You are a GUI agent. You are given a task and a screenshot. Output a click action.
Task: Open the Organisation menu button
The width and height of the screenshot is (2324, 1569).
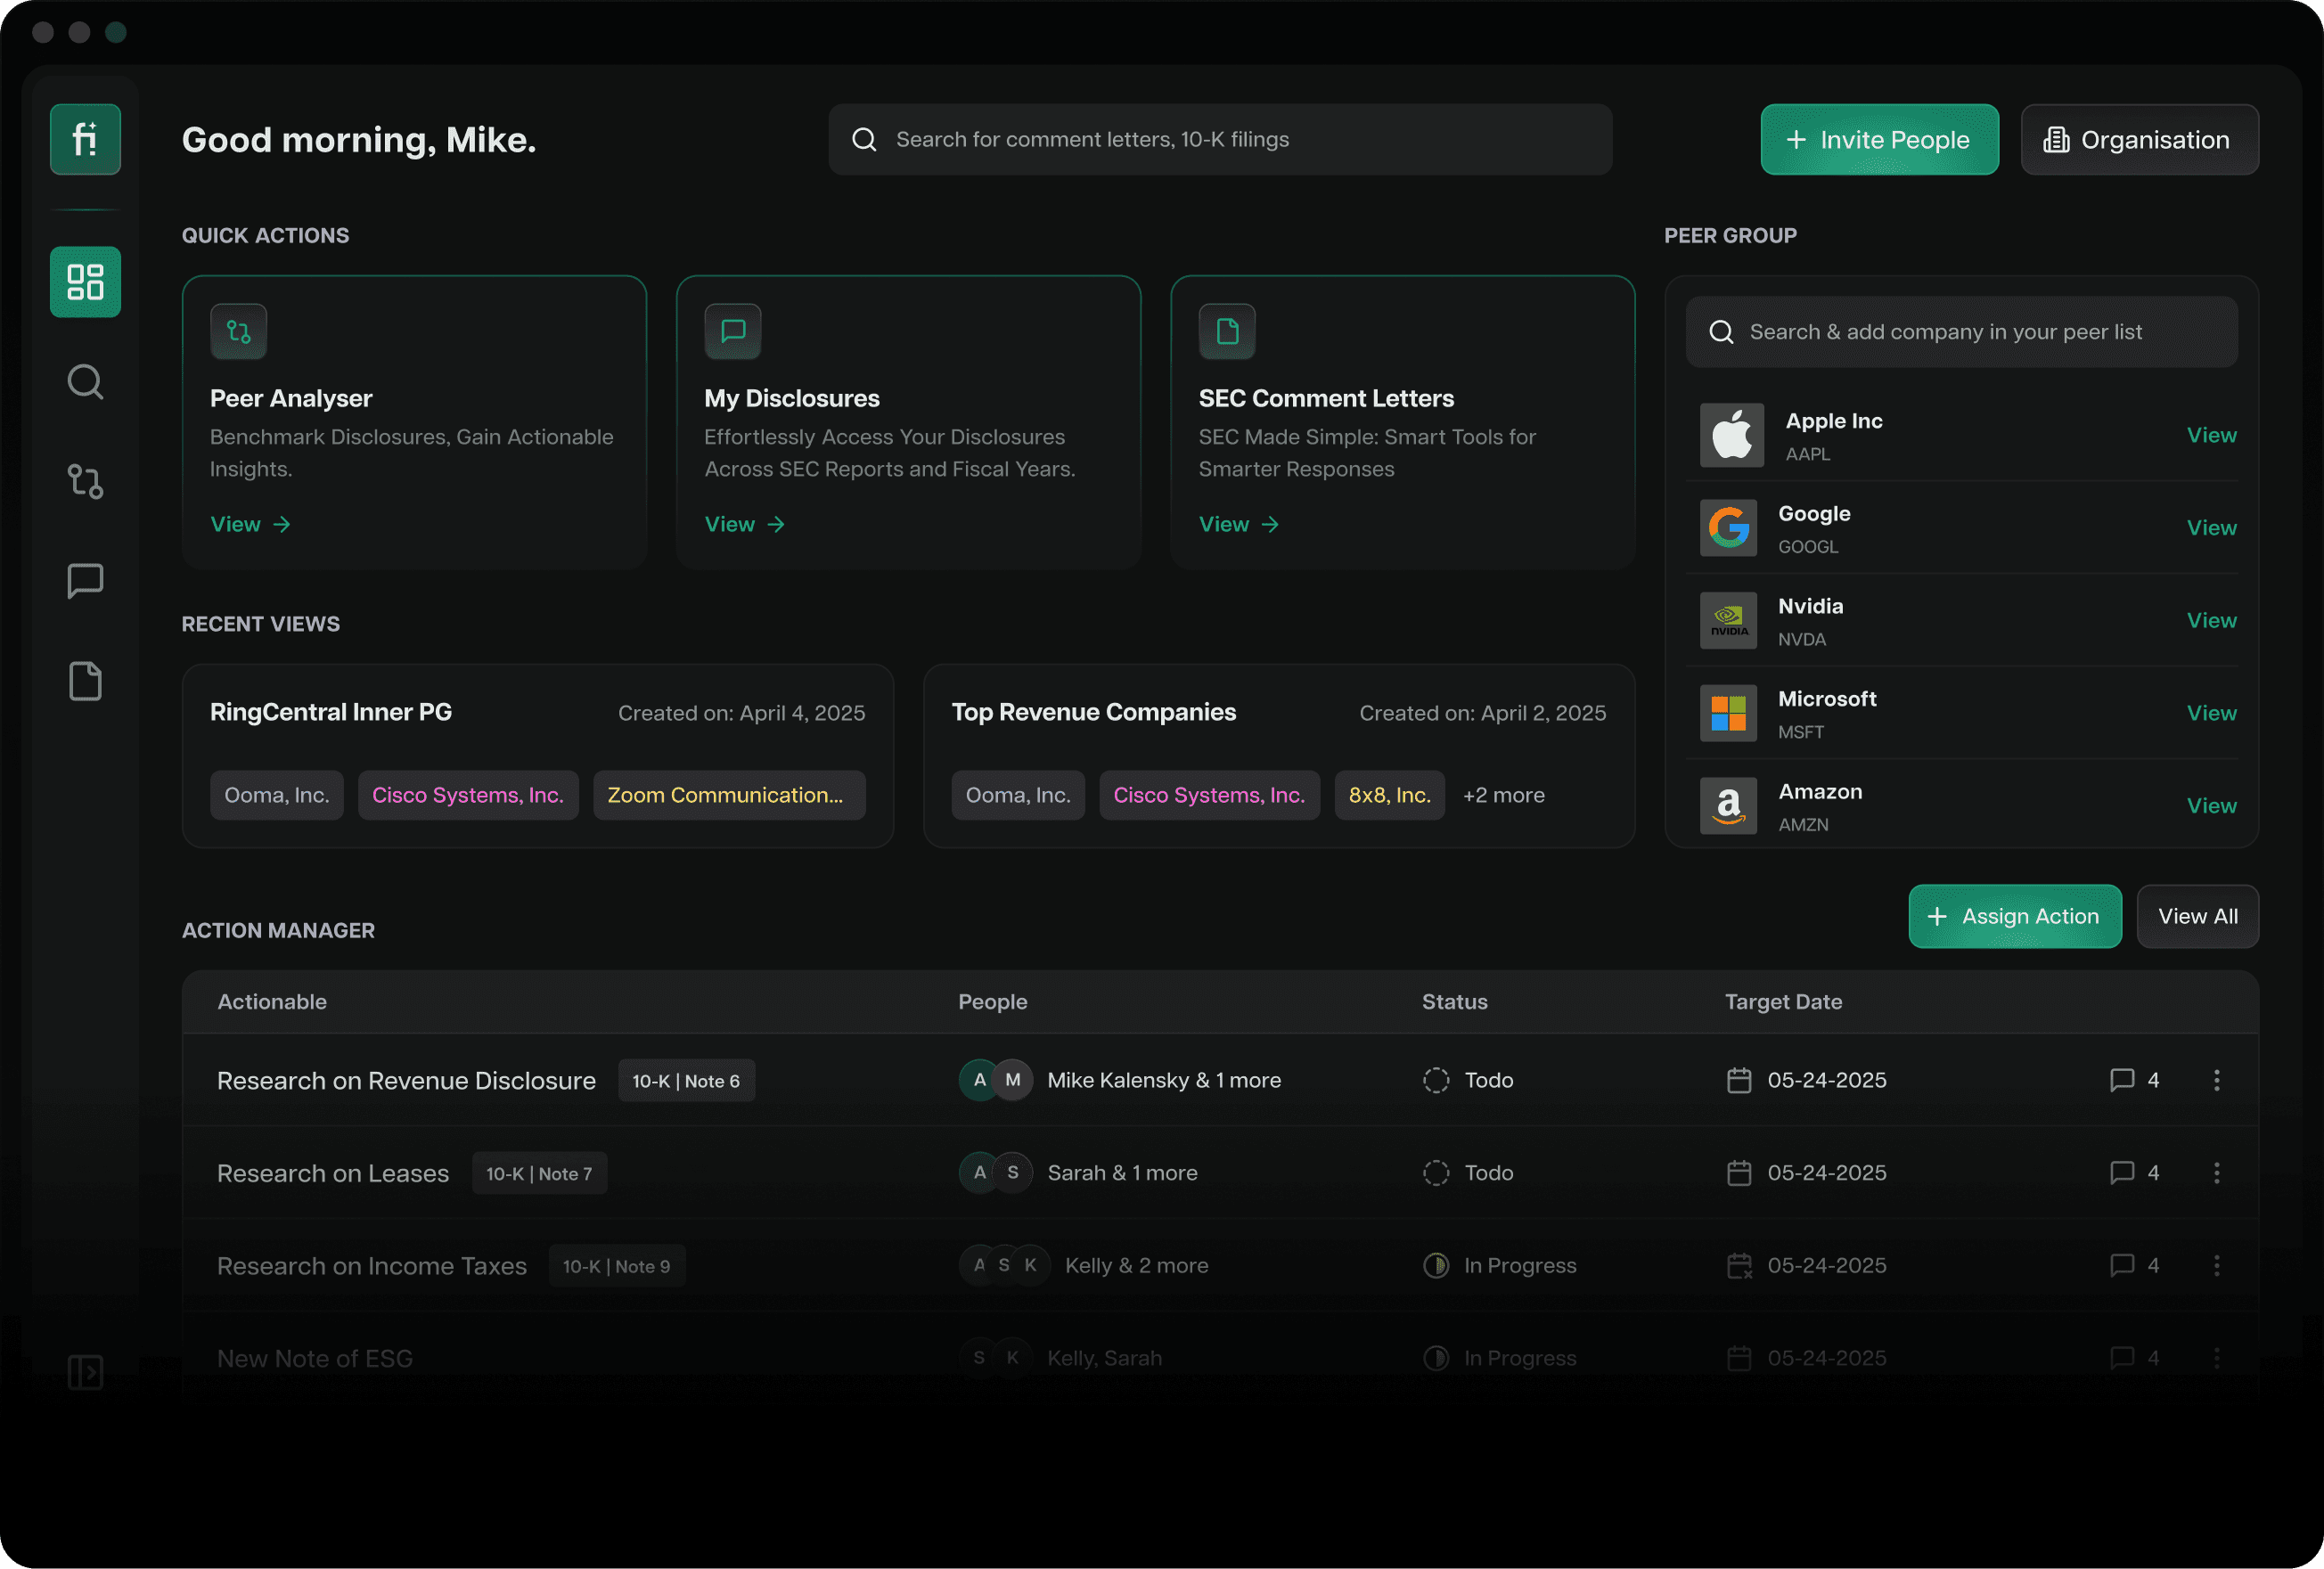2139,140
